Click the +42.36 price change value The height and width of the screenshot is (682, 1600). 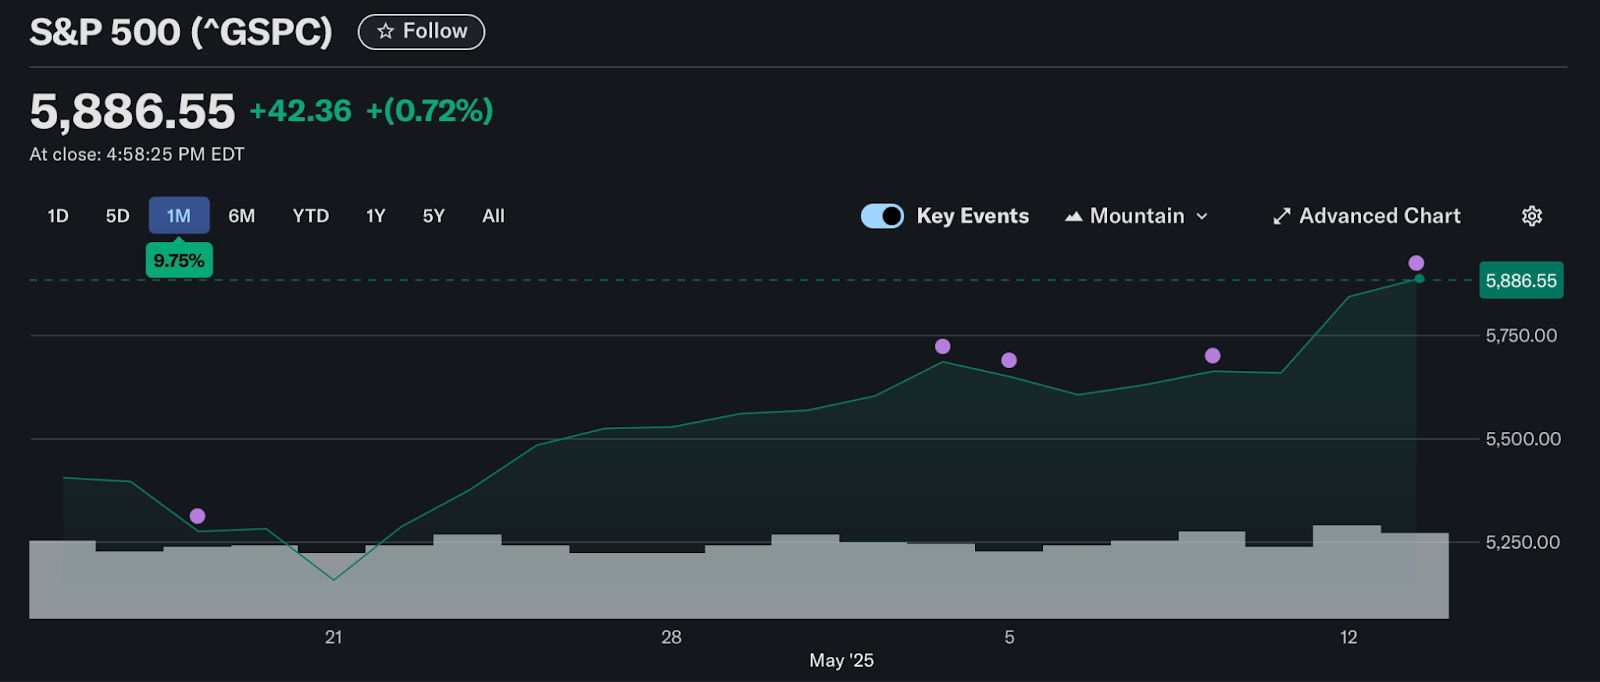[301, 110]
